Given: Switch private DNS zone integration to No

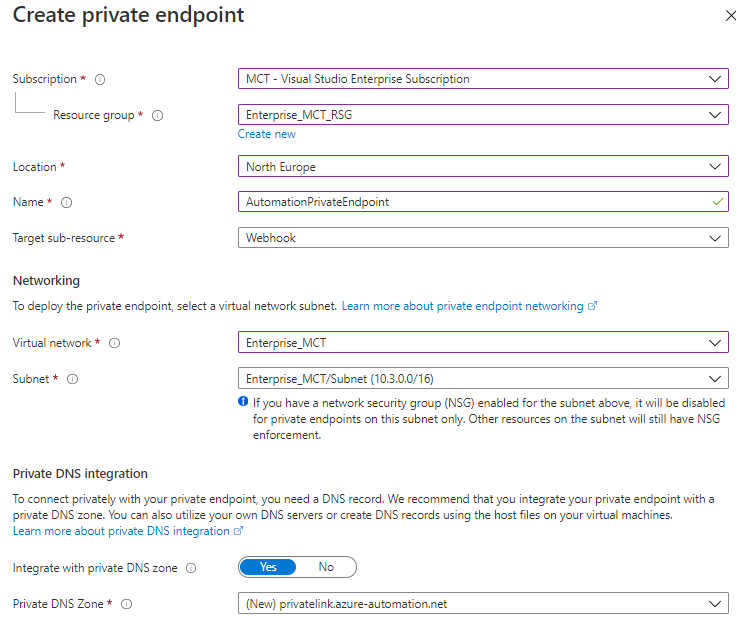Looking at the screenshot, I should point(326,567).
